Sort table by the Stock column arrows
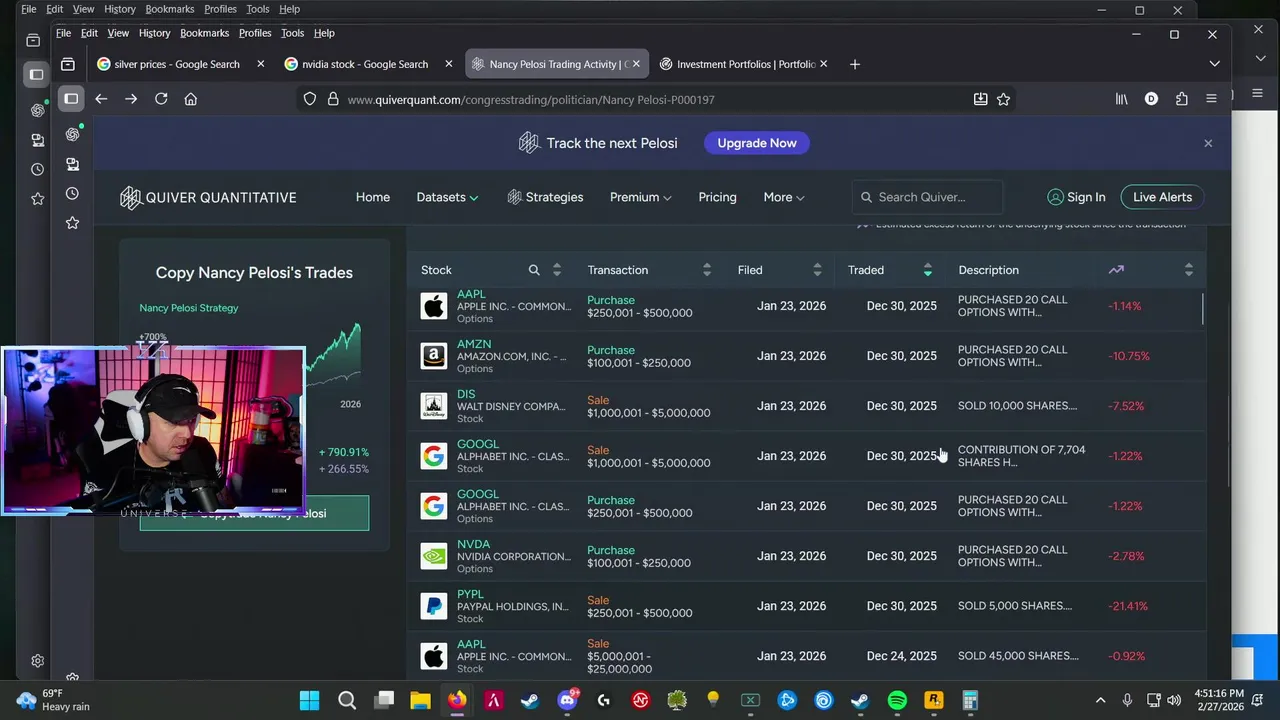Viewport: 1280px width, 720px height. pos(557,270)
